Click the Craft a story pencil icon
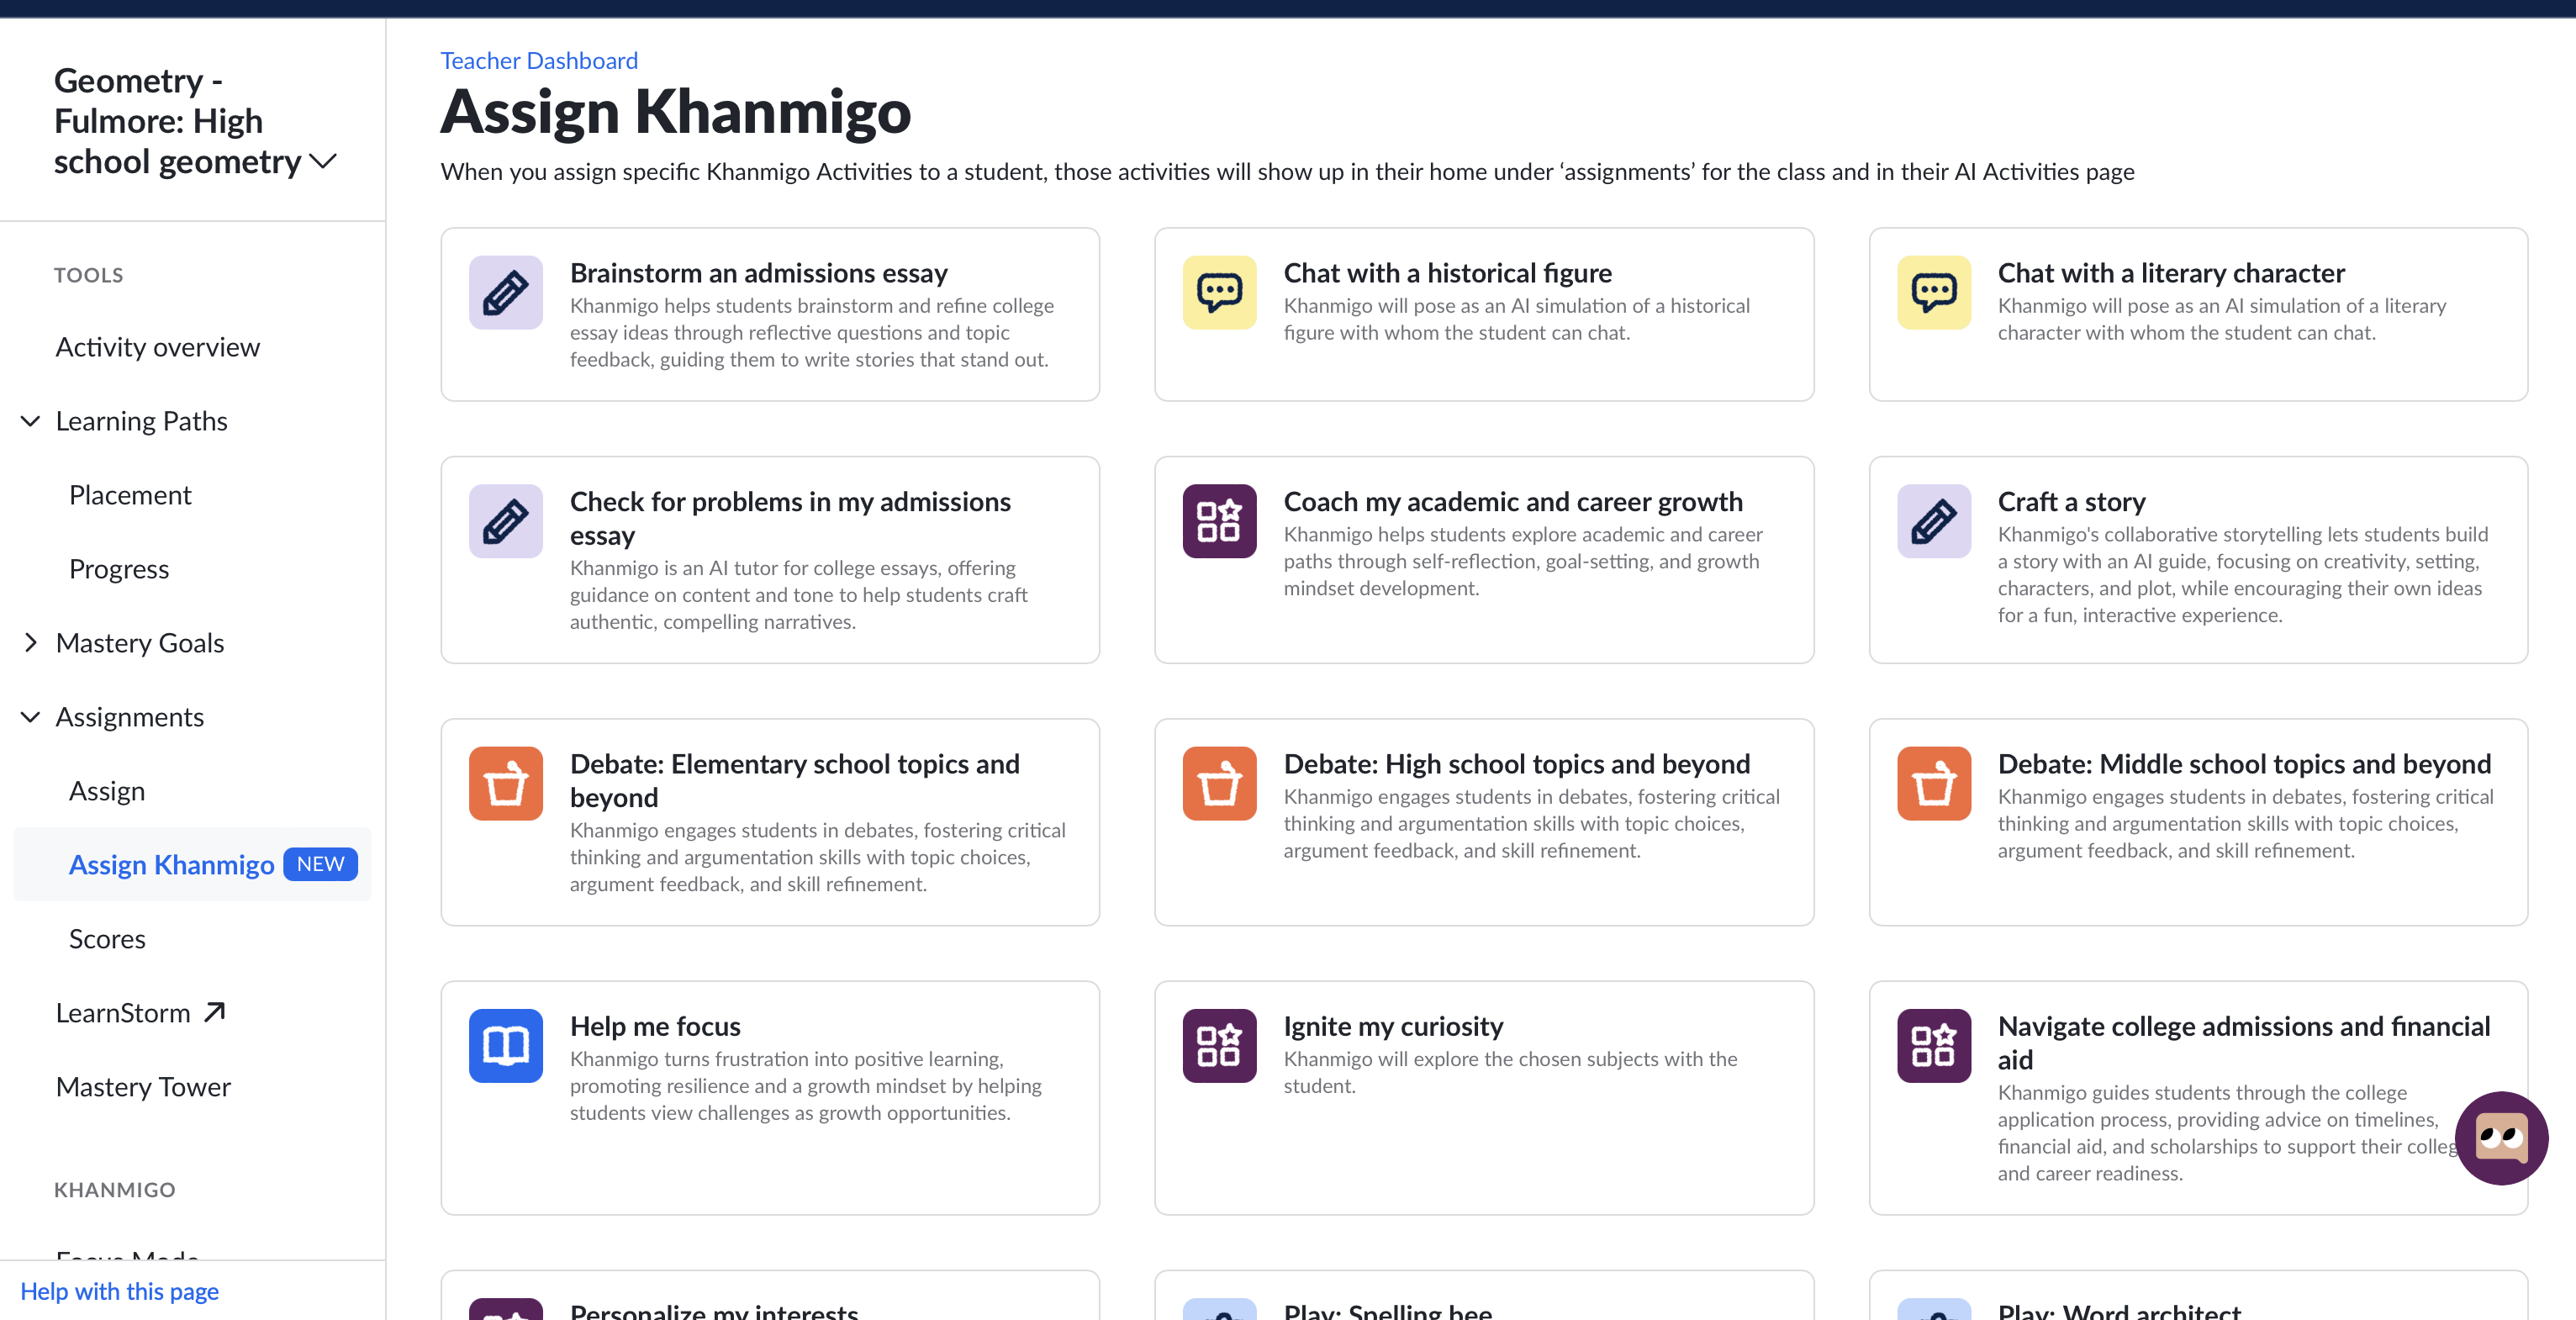This screenshot has height=1320, width=2576. pyautogui.click(x=1933, y=521)
